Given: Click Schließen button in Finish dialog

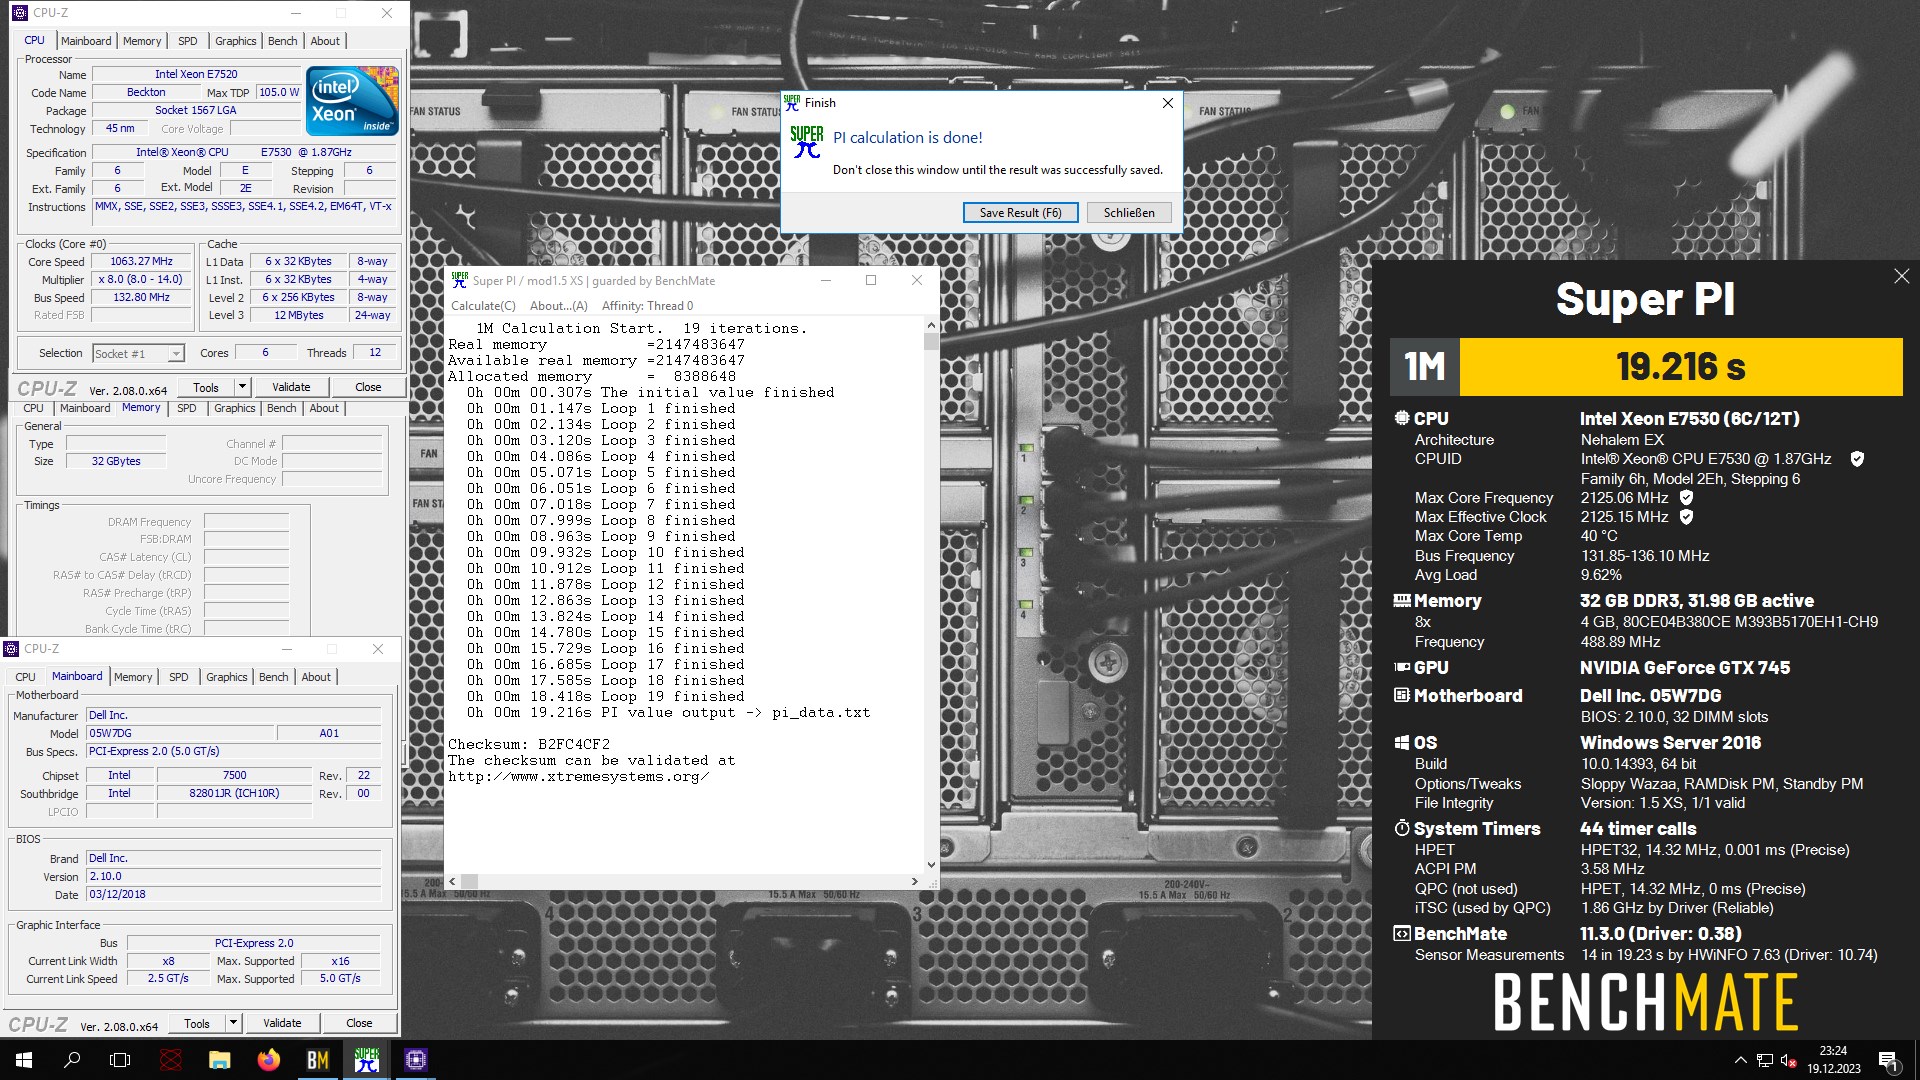Looking at the screenshot, I should (x=1129, y=213).
